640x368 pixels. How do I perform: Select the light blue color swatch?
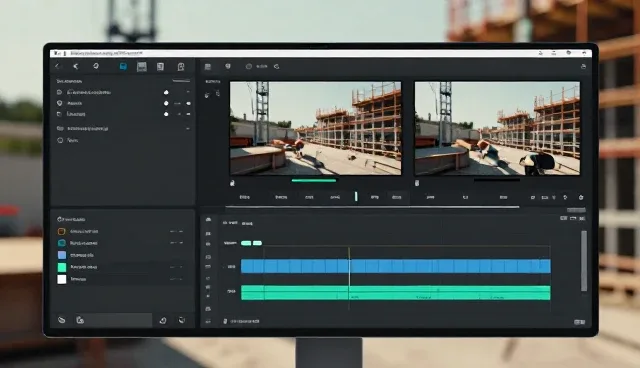point(62,255)
